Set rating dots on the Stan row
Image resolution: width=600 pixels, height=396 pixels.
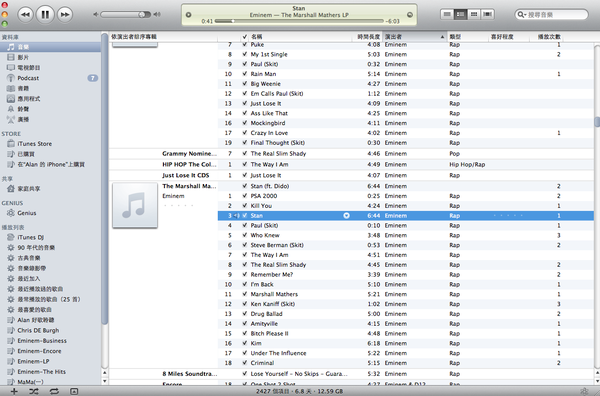coord(508,215)
